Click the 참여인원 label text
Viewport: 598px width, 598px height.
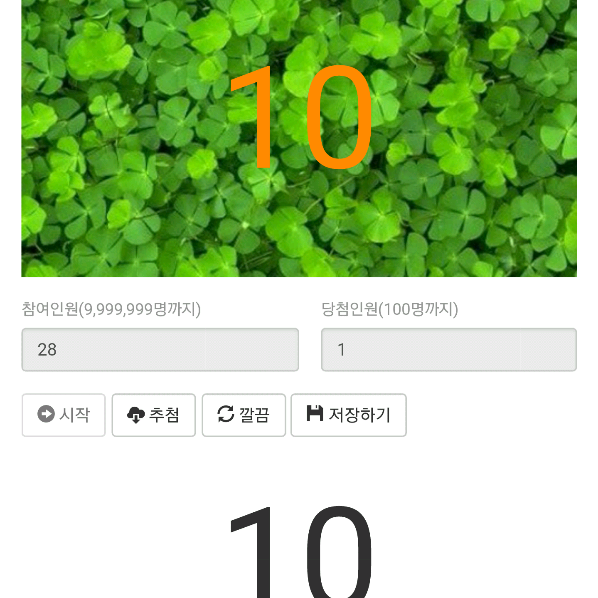point(50,309)
